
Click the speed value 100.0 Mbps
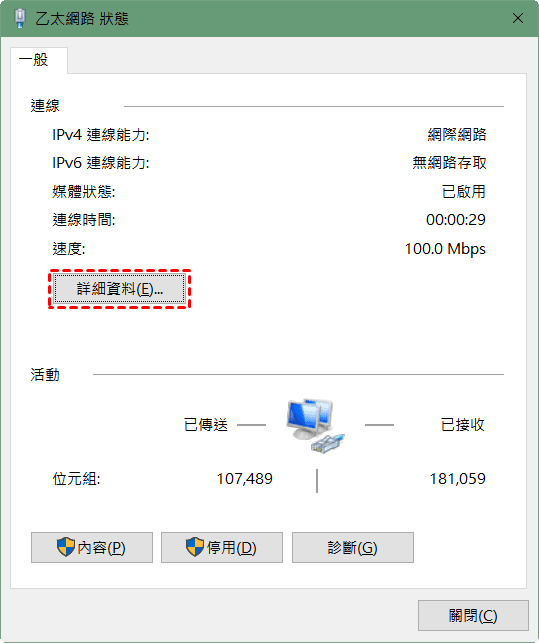click(445, 249)
